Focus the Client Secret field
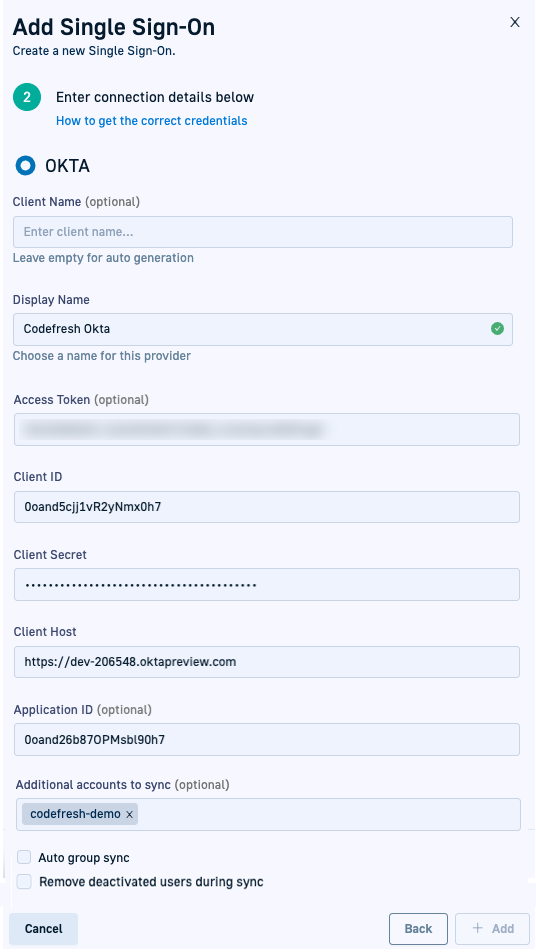The width and height of the screenshot is (536, 952). (x=266, y=585)
